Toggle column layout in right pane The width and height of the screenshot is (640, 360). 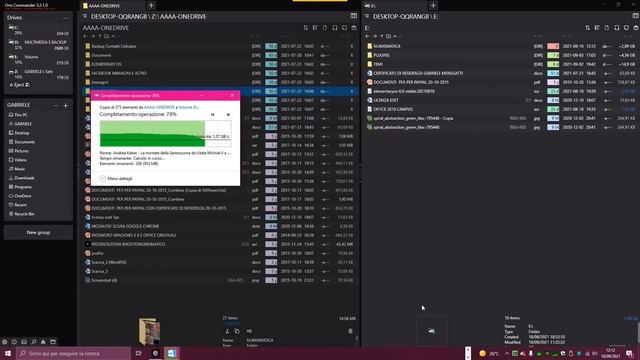(636, 16)
